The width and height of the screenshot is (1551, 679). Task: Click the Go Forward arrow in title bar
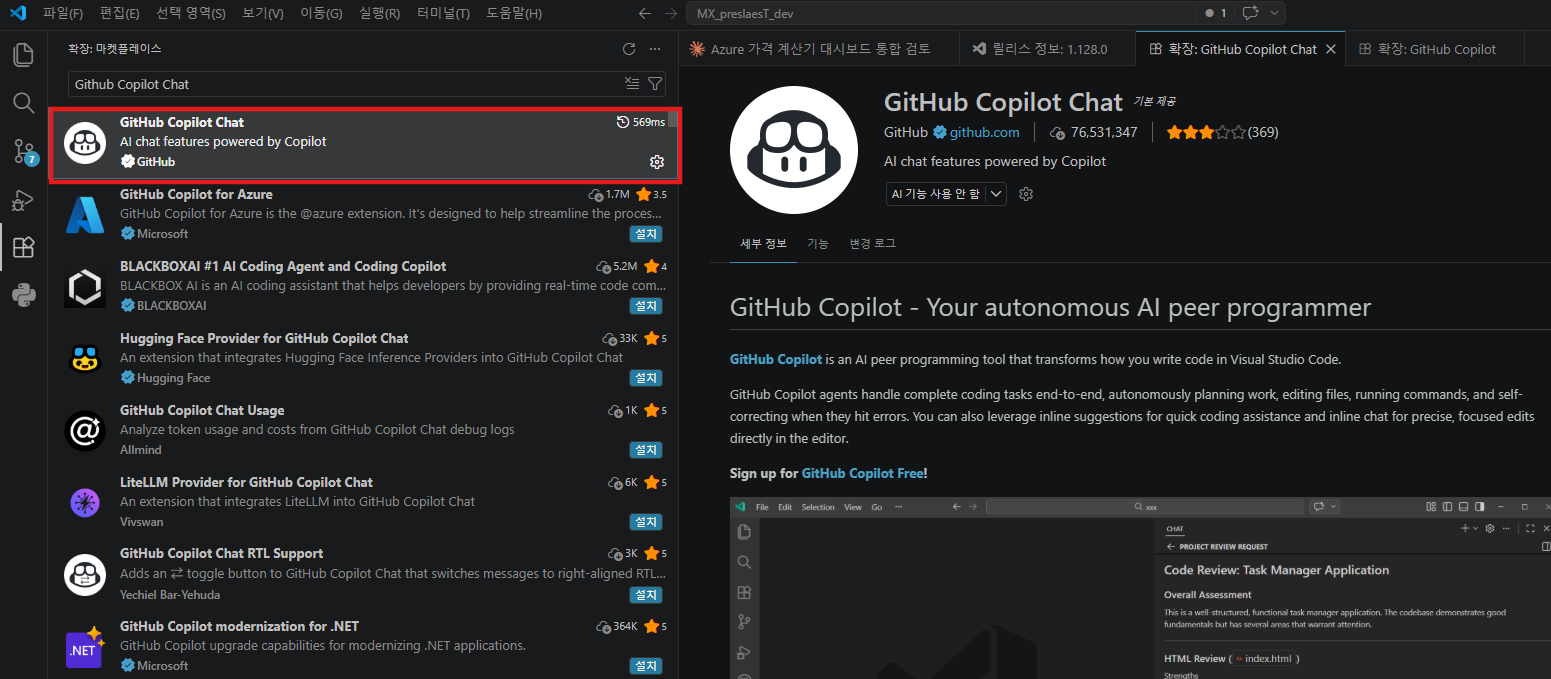(x=671, y=14)
